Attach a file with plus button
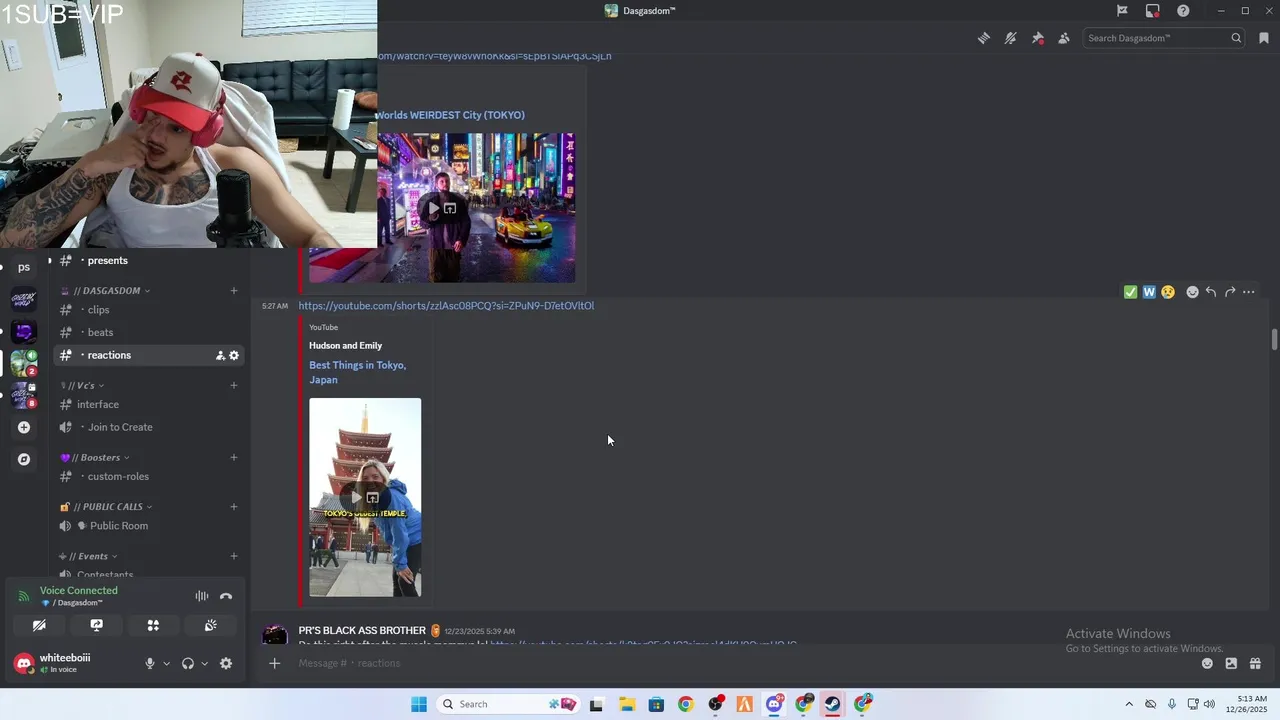Viewport: 1280px width, 720px height. [274, 663]
